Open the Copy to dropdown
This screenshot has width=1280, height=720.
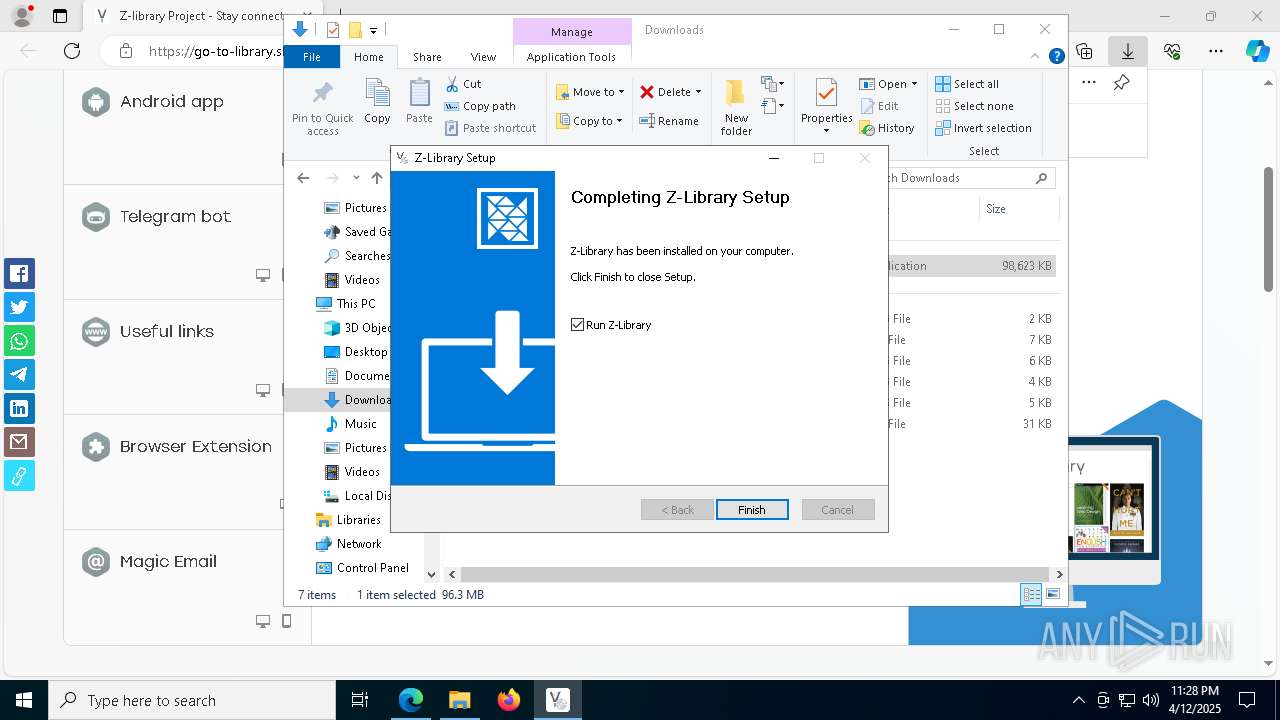click(x=589, y=121)
